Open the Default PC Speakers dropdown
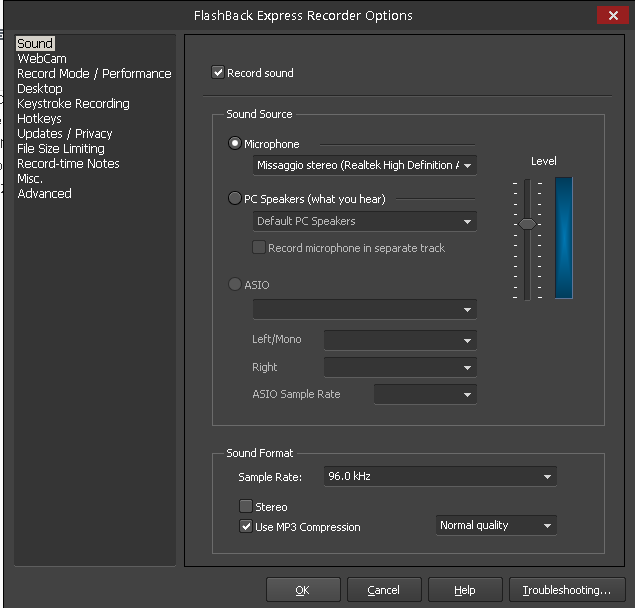 pyautogui.click(x=364, y=221)
